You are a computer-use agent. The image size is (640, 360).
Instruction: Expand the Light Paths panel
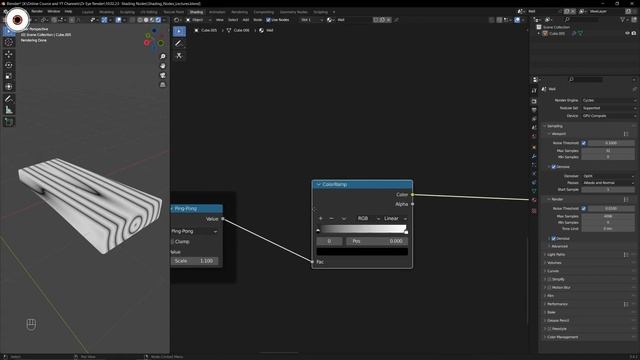[556, 255]
